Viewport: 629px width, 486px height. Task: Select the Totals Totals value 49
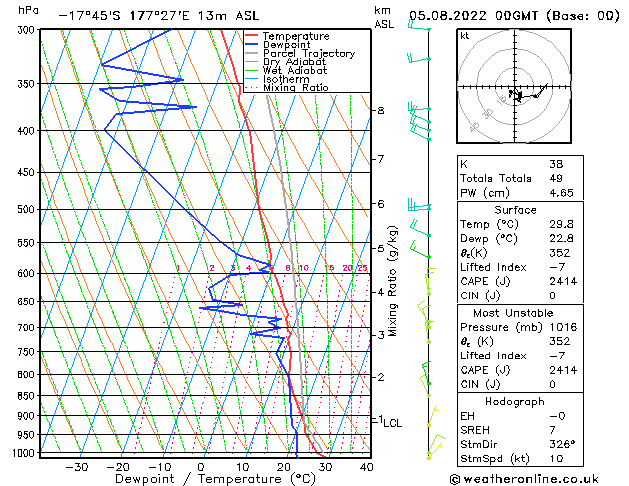coord(556,178)
